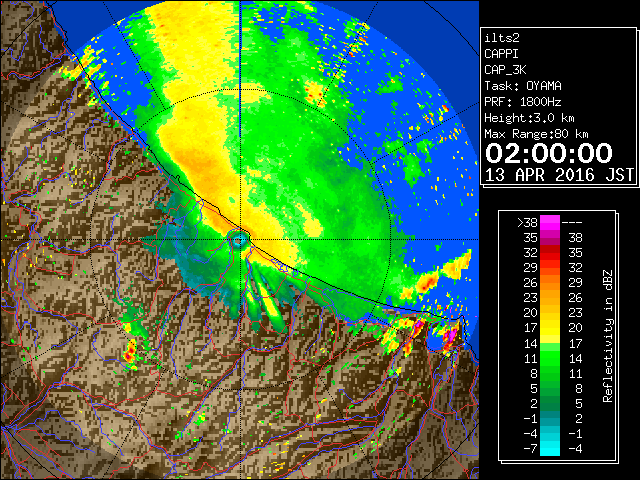Pick the teal swatch in the -1 to 2 row
640x480 pixels.
pyautogui.click(x=550, y=419)
